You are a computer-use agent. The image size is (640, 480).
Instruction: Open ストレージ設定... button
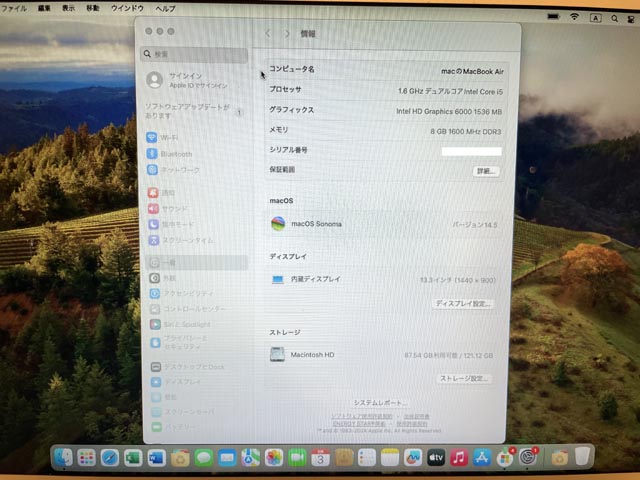point(465,379)
